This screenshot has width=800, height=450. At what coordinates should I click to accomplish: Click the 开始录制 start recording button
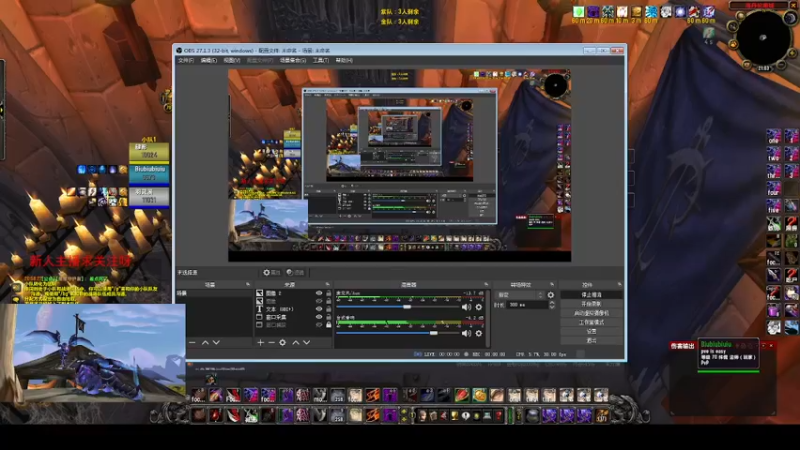pos(591,304)
